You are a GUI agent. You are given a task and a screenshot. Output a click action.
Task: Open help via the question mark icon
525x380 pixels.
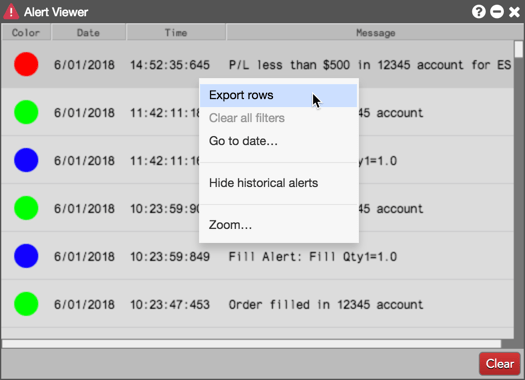[478, 12]
